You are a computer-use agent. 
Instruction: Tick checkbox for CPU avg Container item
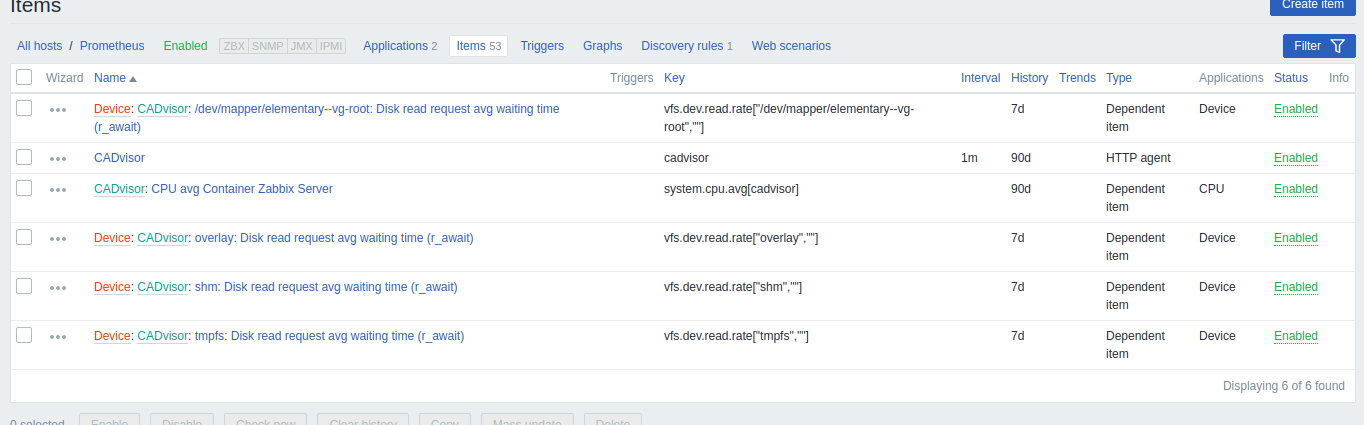coord(25,188)
